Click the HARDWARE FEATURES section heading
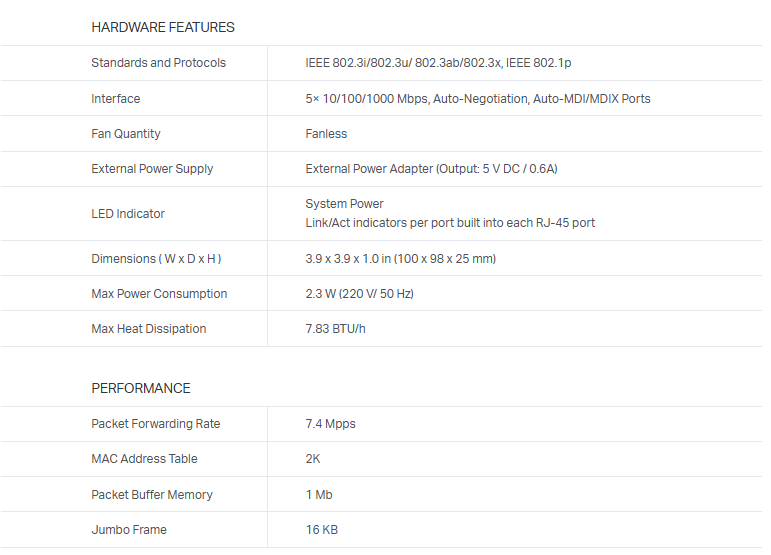This screenshot has height=555, width=771. click(x=163, y=27)
